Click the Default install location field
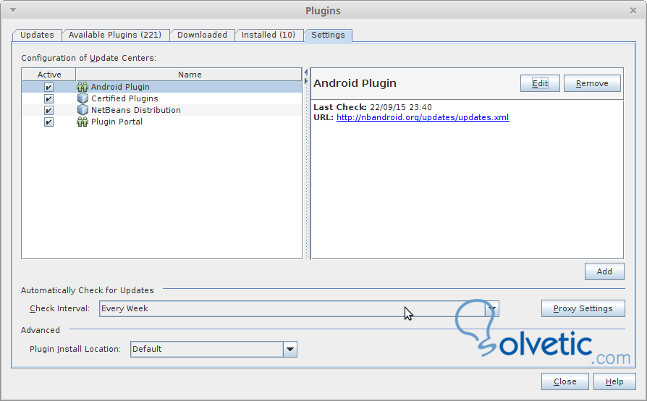647x401 pixels. [x=207, y=349]
